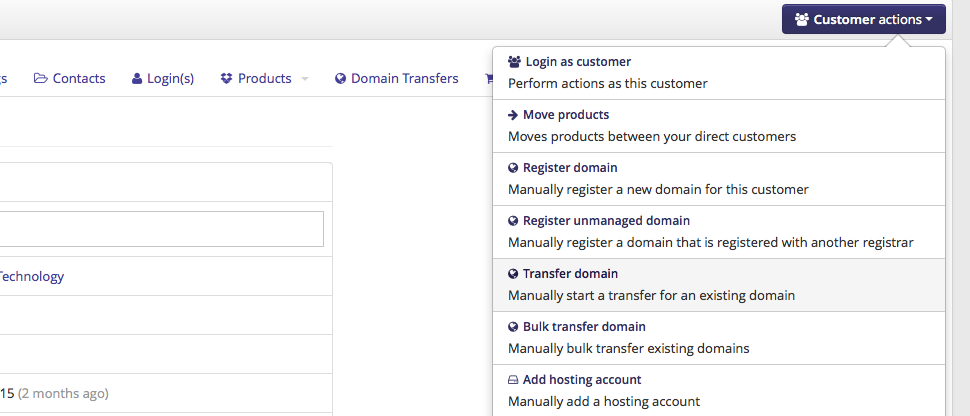Click the arrow icon beside Move products

513,115
